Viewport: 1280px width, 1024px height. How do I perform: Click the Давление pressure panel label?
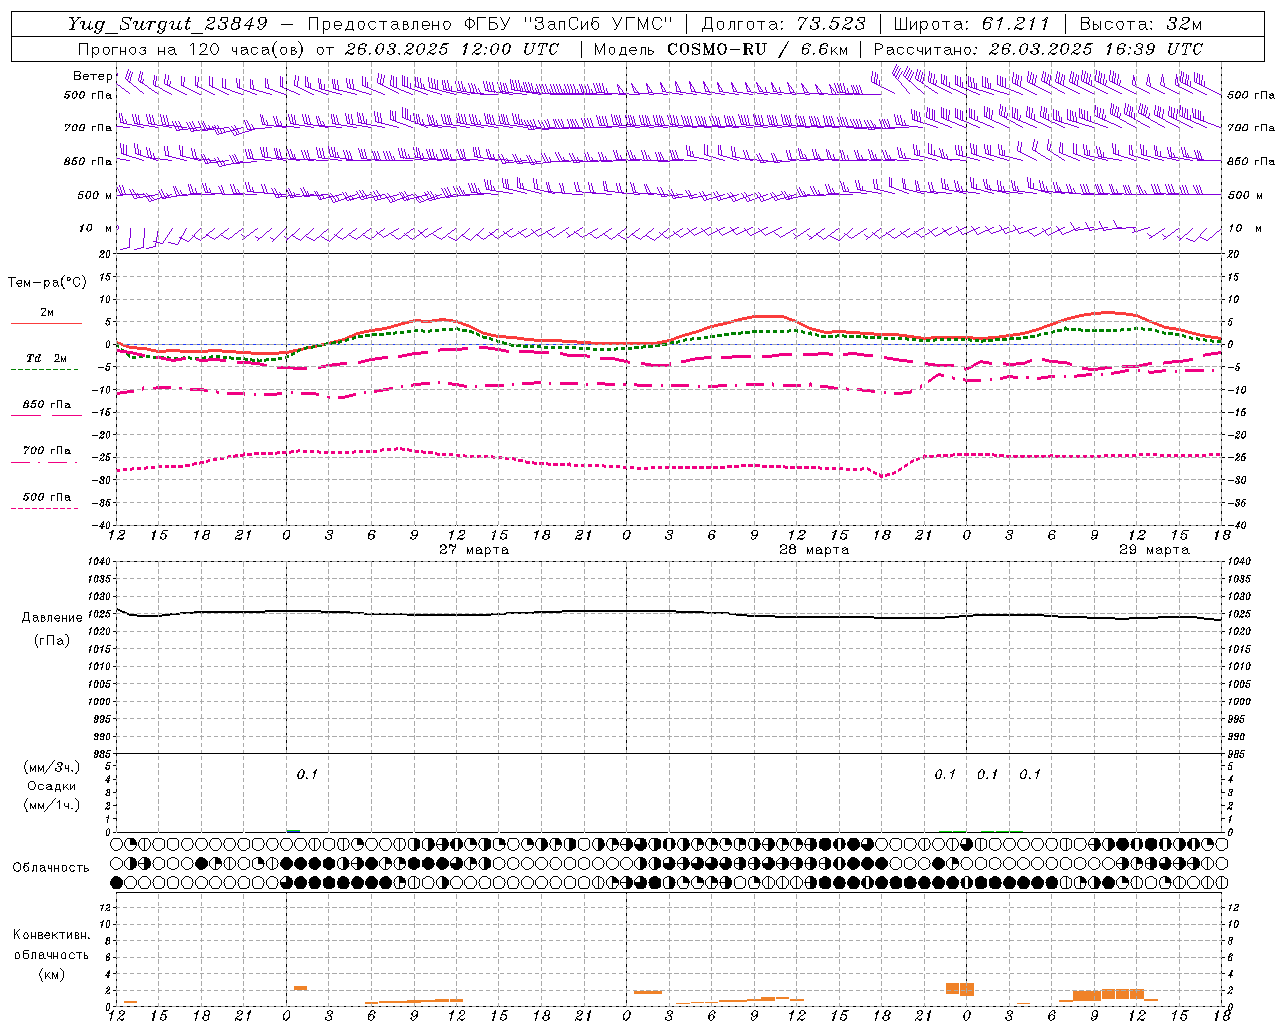52,618
